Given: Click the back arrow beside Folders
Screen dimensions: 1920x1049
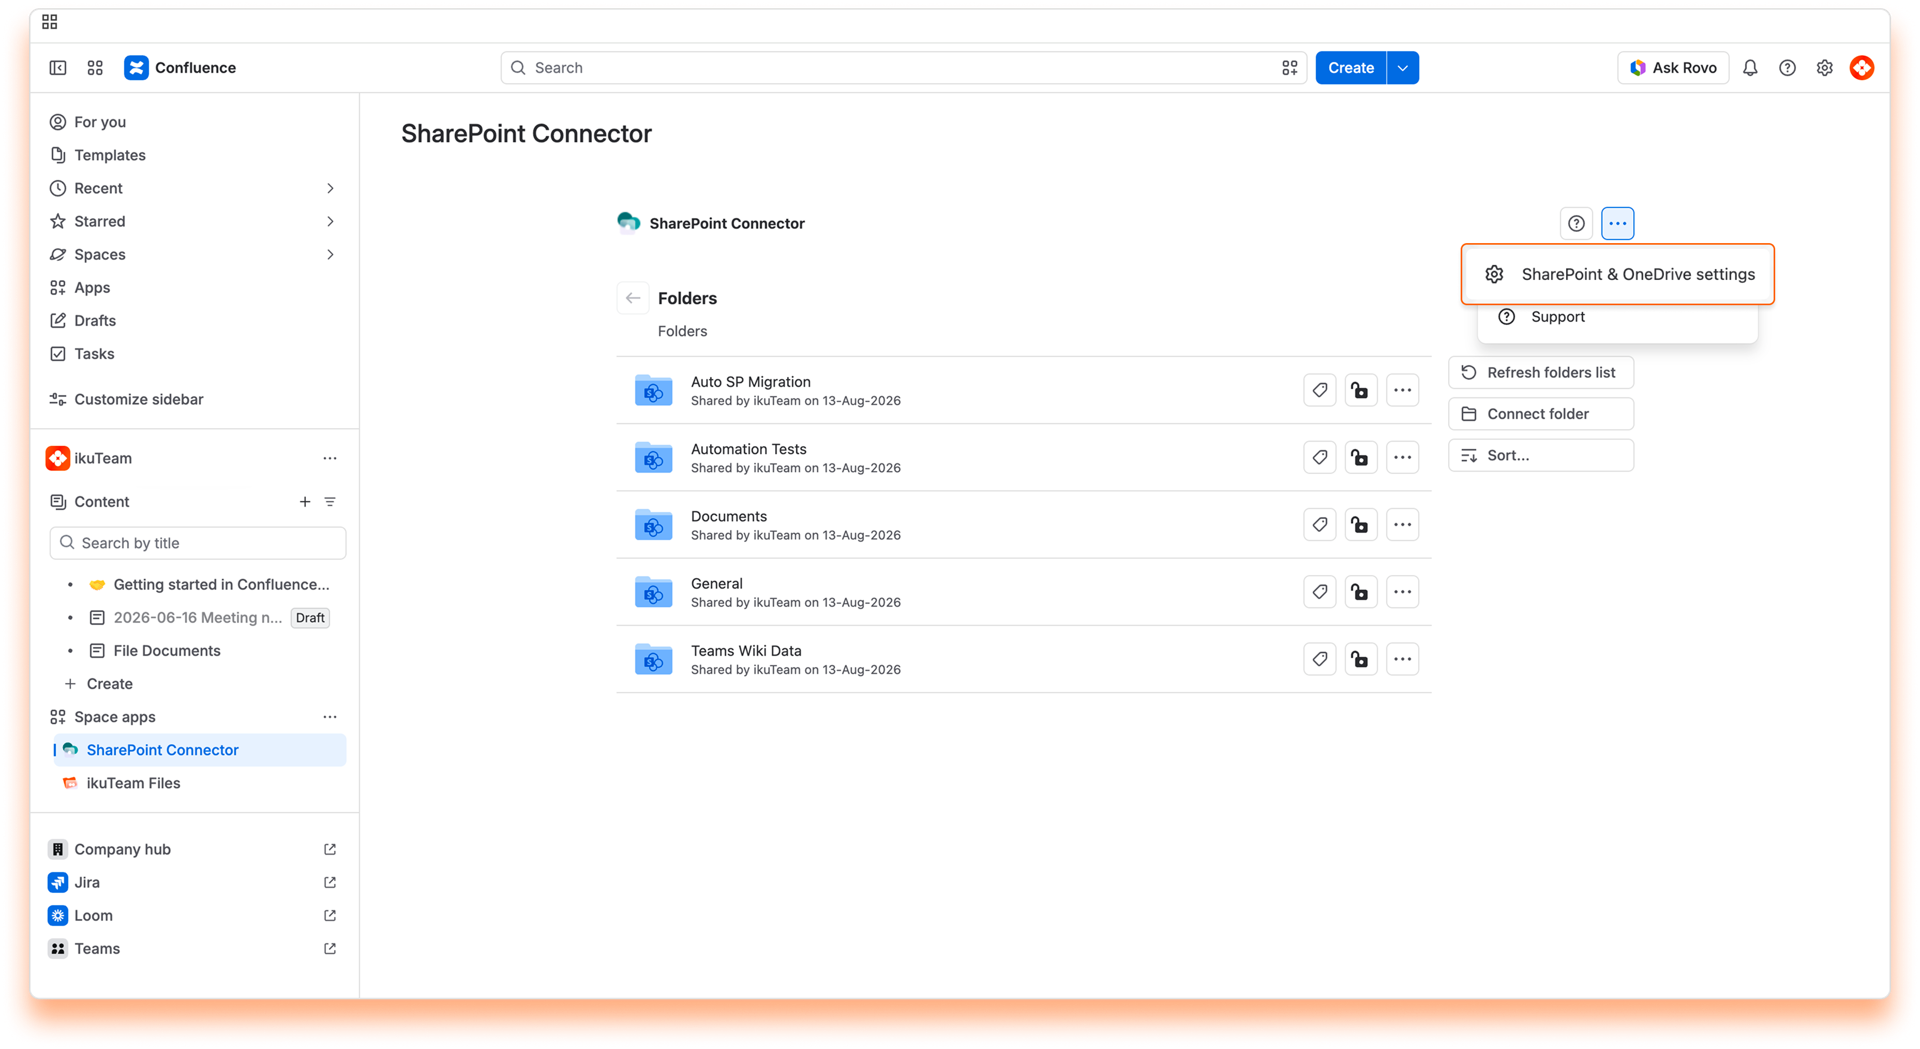Looking at the screenshot, I should [x=633, y=298].
